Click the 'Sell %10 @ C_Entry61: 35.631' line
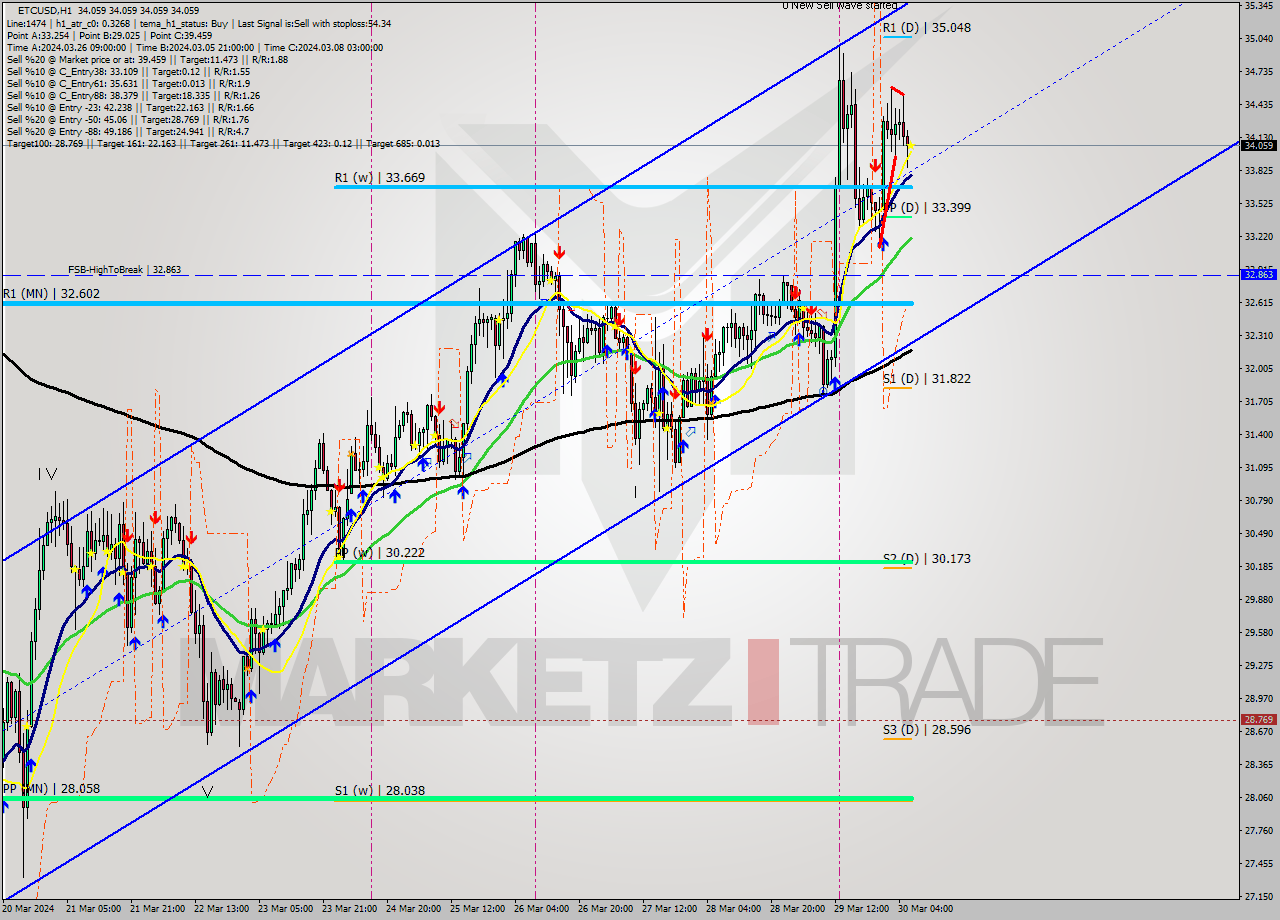Image resolution: width=1280 pixels, height=920 pixels. 128,83
